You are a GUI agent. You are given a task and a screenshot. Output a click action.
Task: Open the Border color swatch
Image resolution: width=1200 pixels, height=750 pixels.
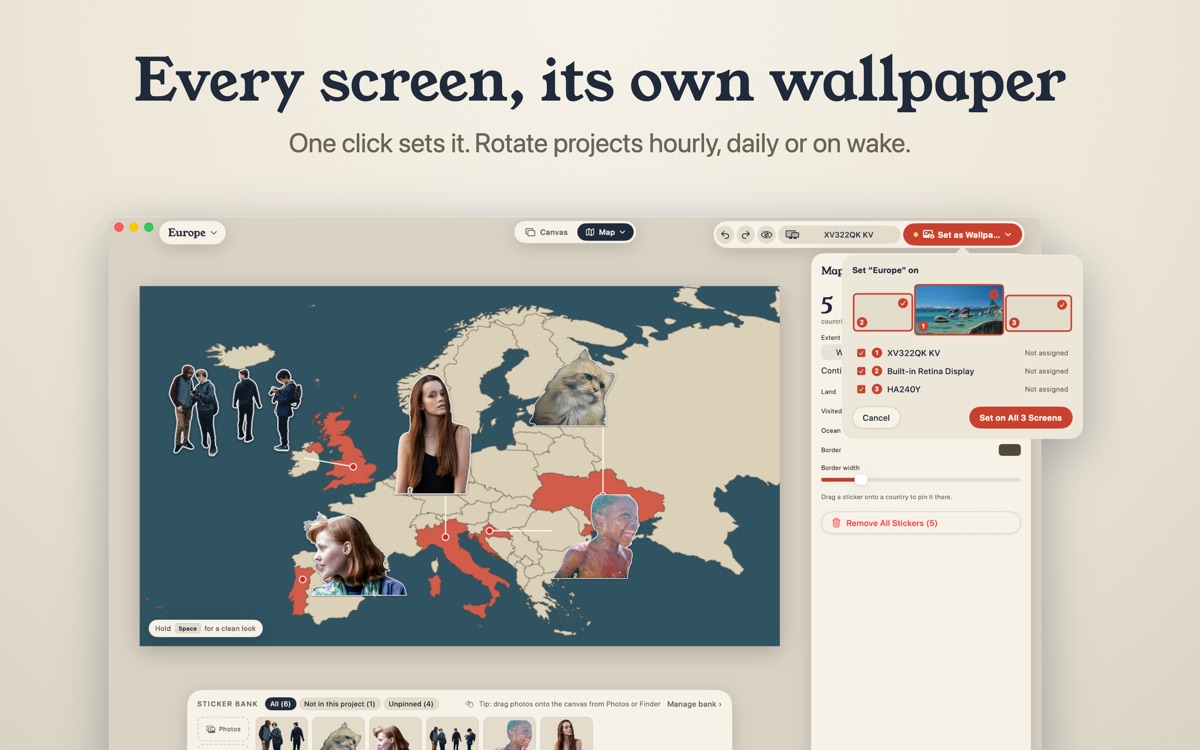(1009, 450)
